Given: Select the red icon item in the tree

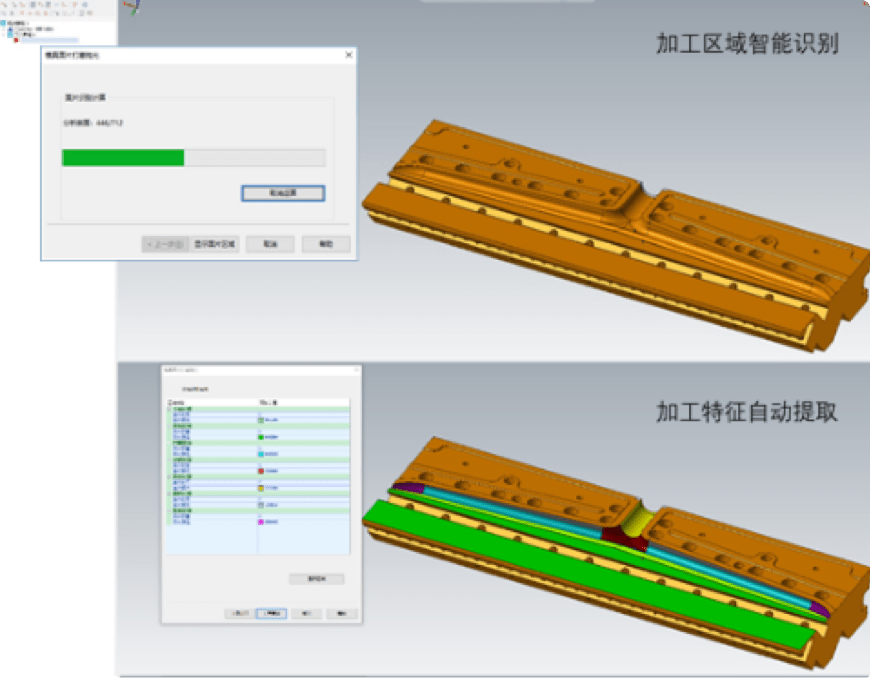Looking at the screenshot, I should 17,40.
